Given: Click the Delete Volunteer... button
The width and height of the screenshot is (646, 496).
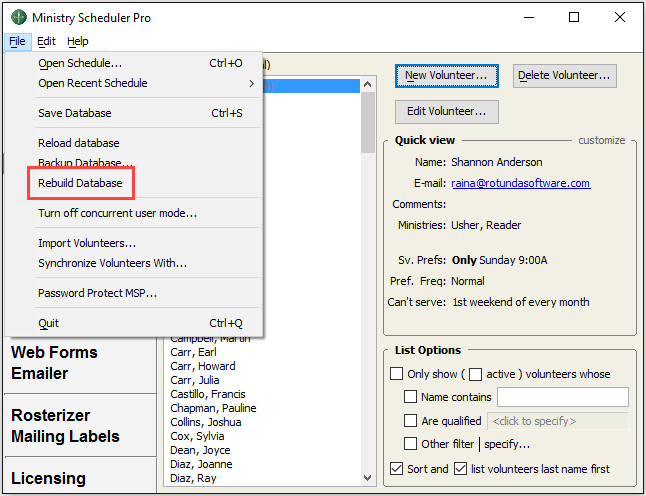Looking at the screenshot, I should point(564,75).
